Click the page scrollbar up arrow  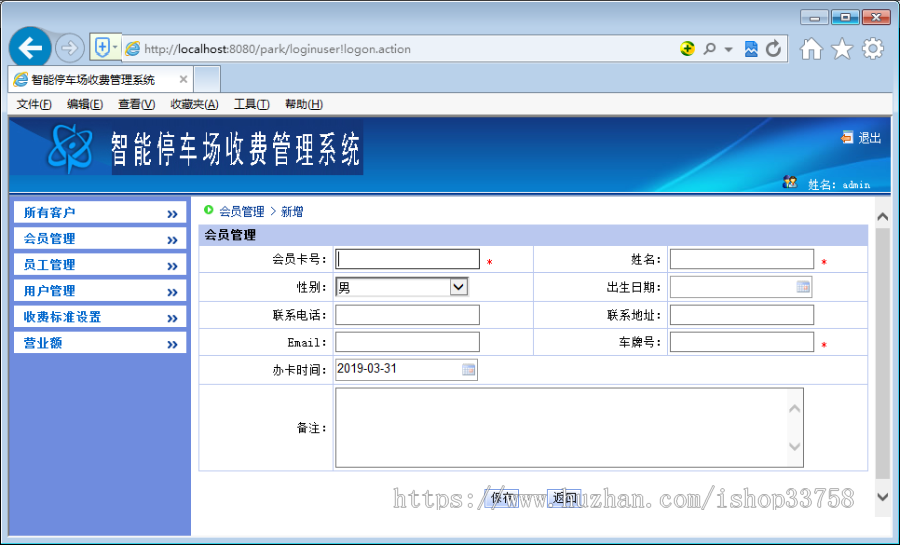pos(883,216)
